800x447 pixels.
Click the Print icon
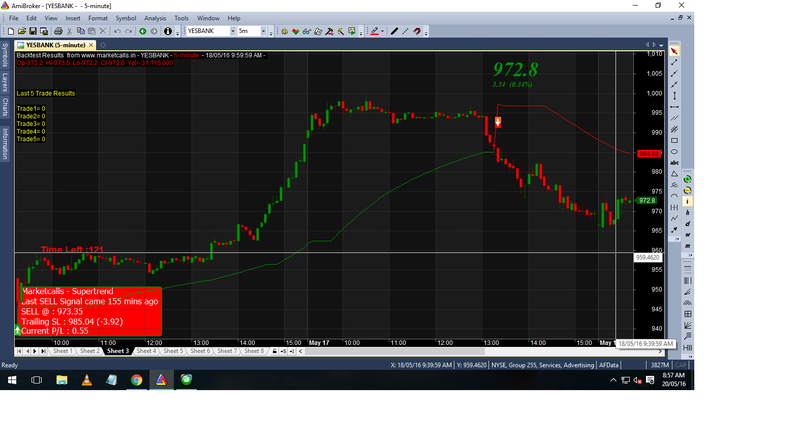pos(58,31)
